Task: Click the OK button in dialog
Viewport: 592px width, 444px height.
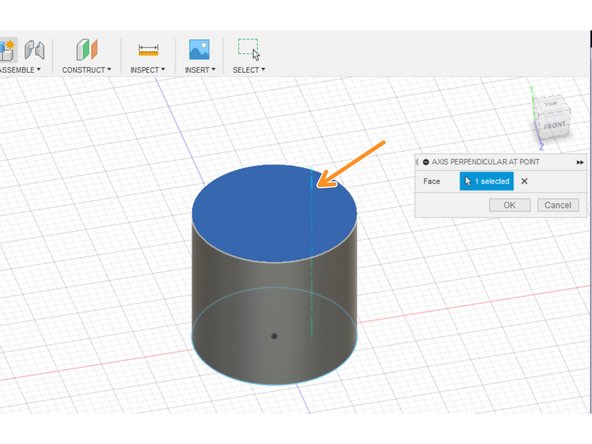Action: pyautogui.click(x=510, y=205)
